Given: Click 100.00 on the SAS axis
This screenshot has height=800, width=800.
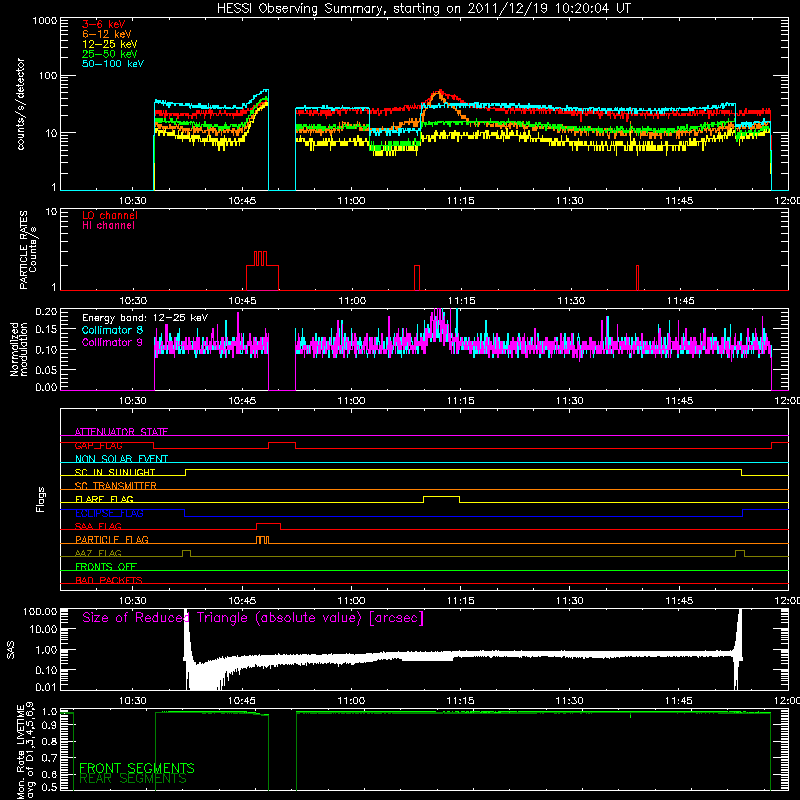Looking at the screenshot, I should point(40,611).
